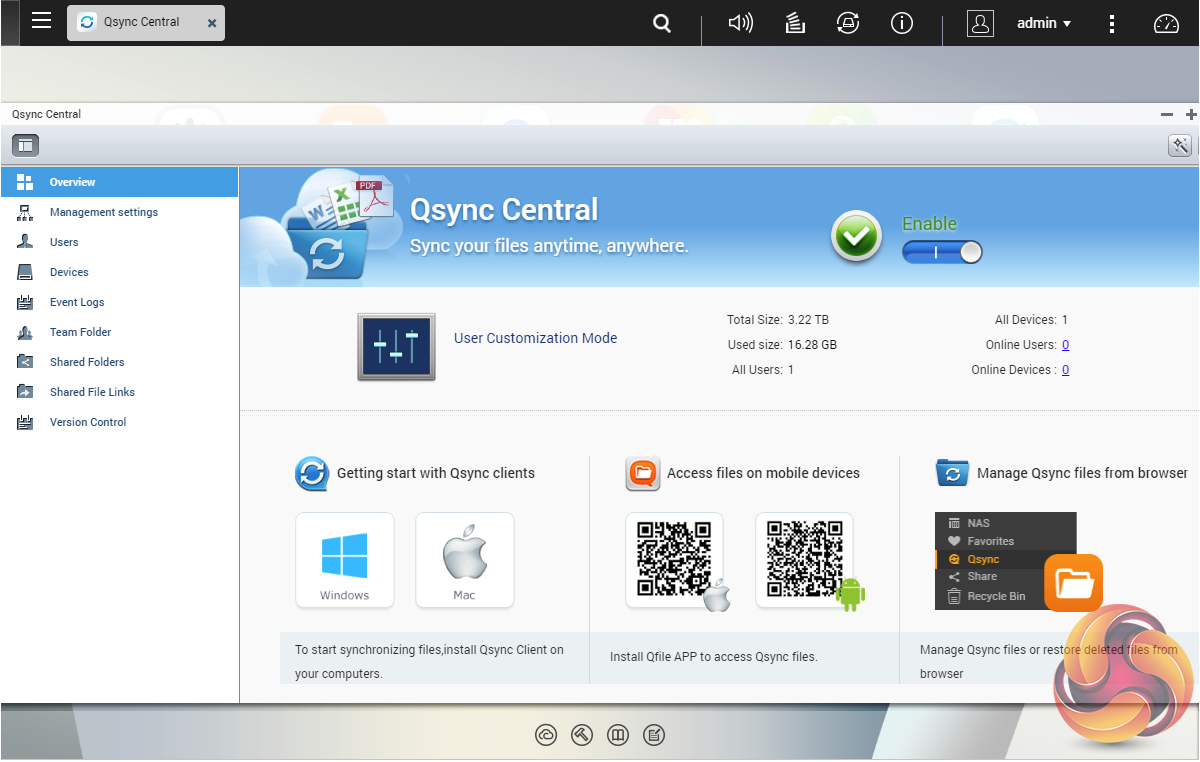Click the Windows Qsync client download icon

[x=345, y=560]
